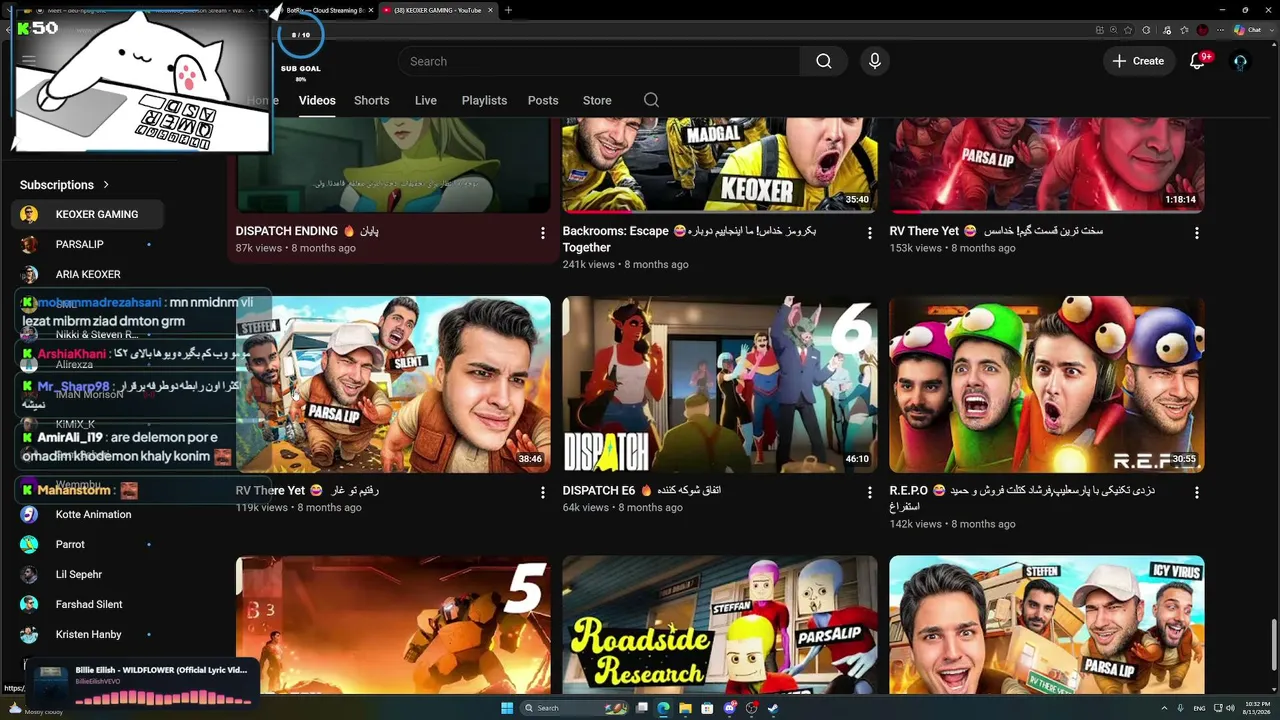Image resolution: width=1280 pixels, height=720 pixels.
Task: Open options menu for DISPATCH E6 video
Action: (x=870, y=493)
